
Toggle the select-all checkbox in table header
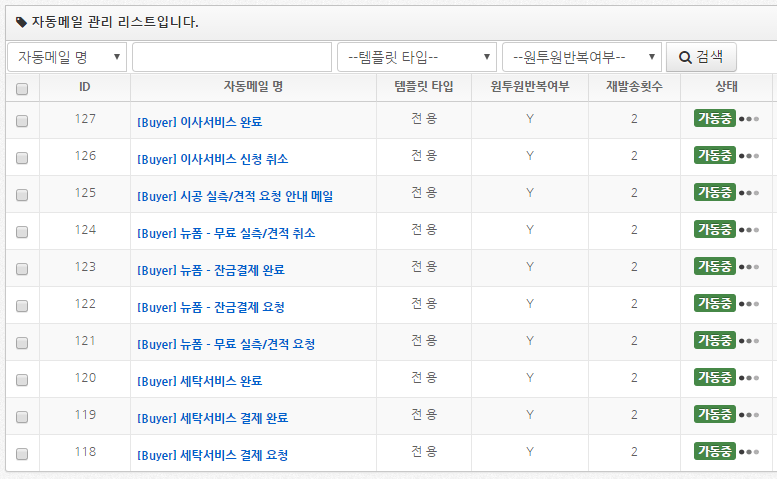pyautogui.click(x=22, y=88)
